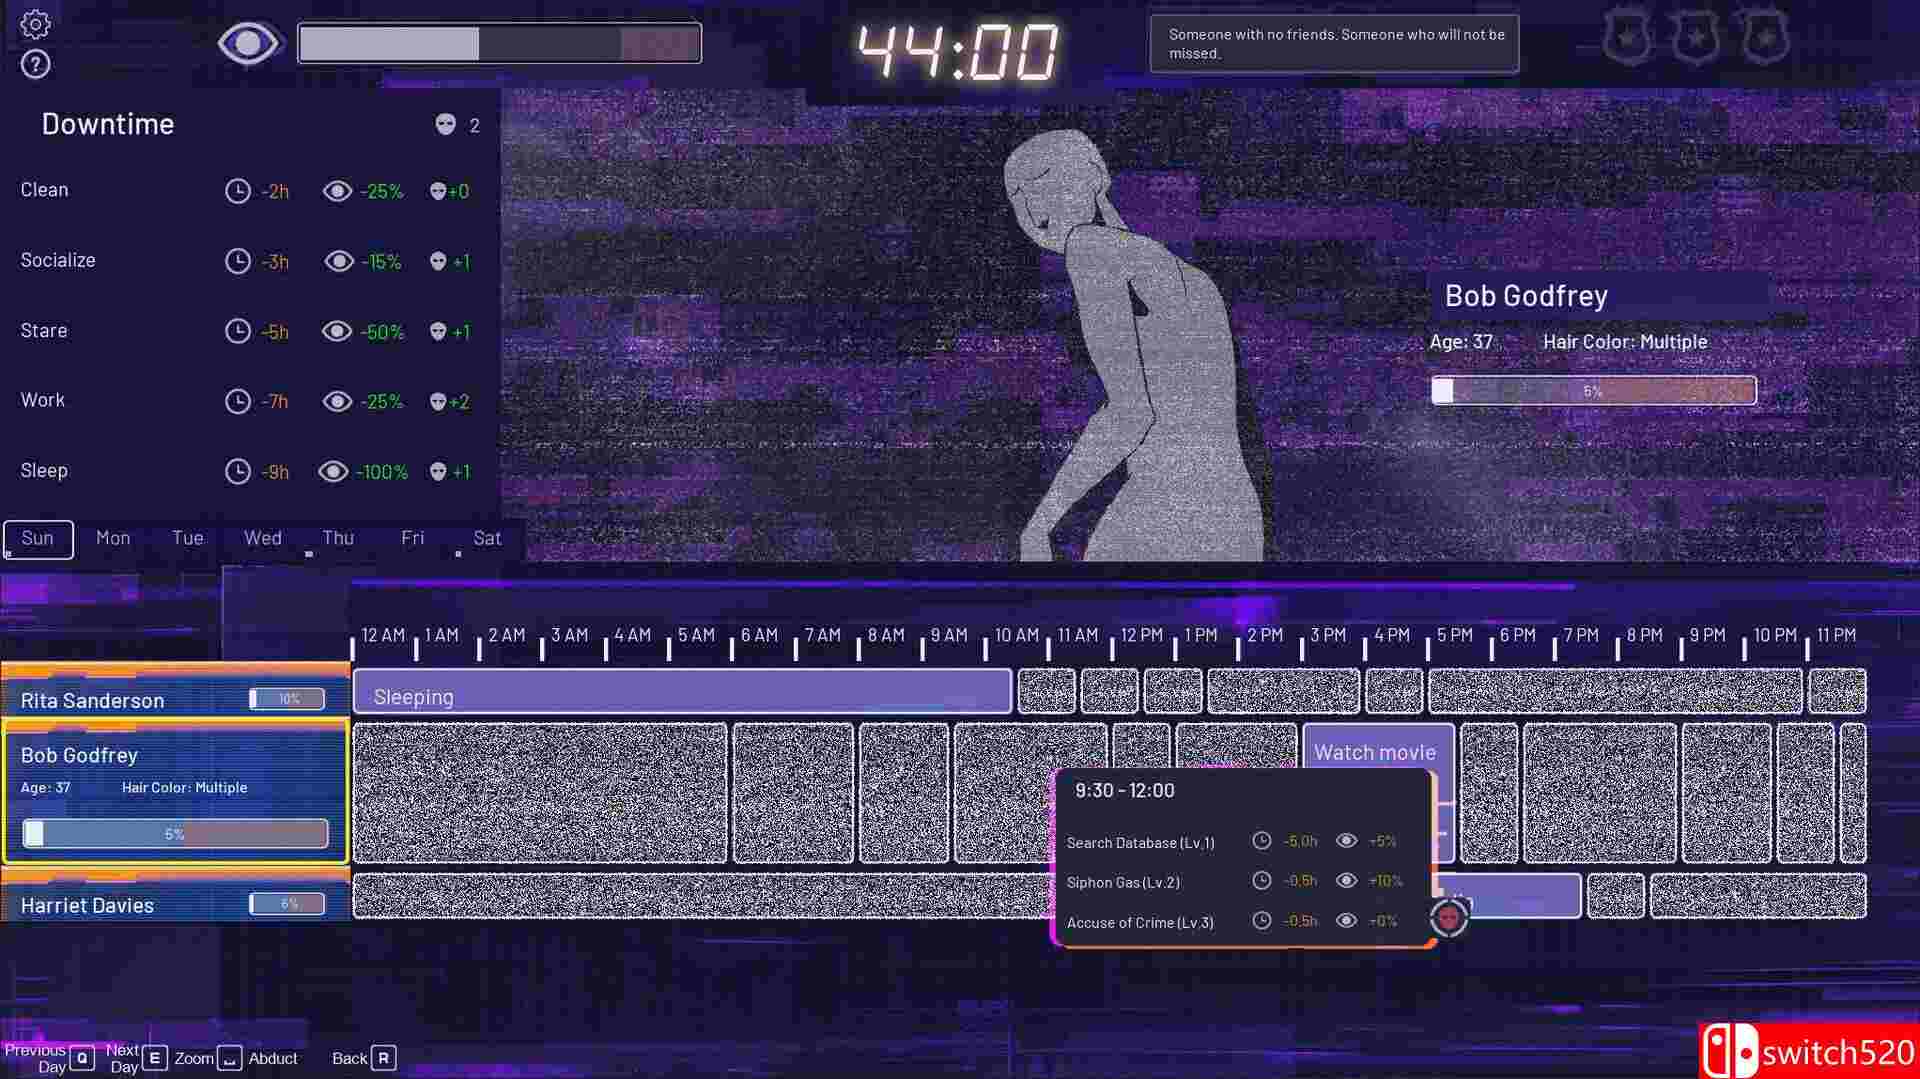Switch to the Sat day tab
This screenshot has width=1920, height=1079.
point(487,539)
